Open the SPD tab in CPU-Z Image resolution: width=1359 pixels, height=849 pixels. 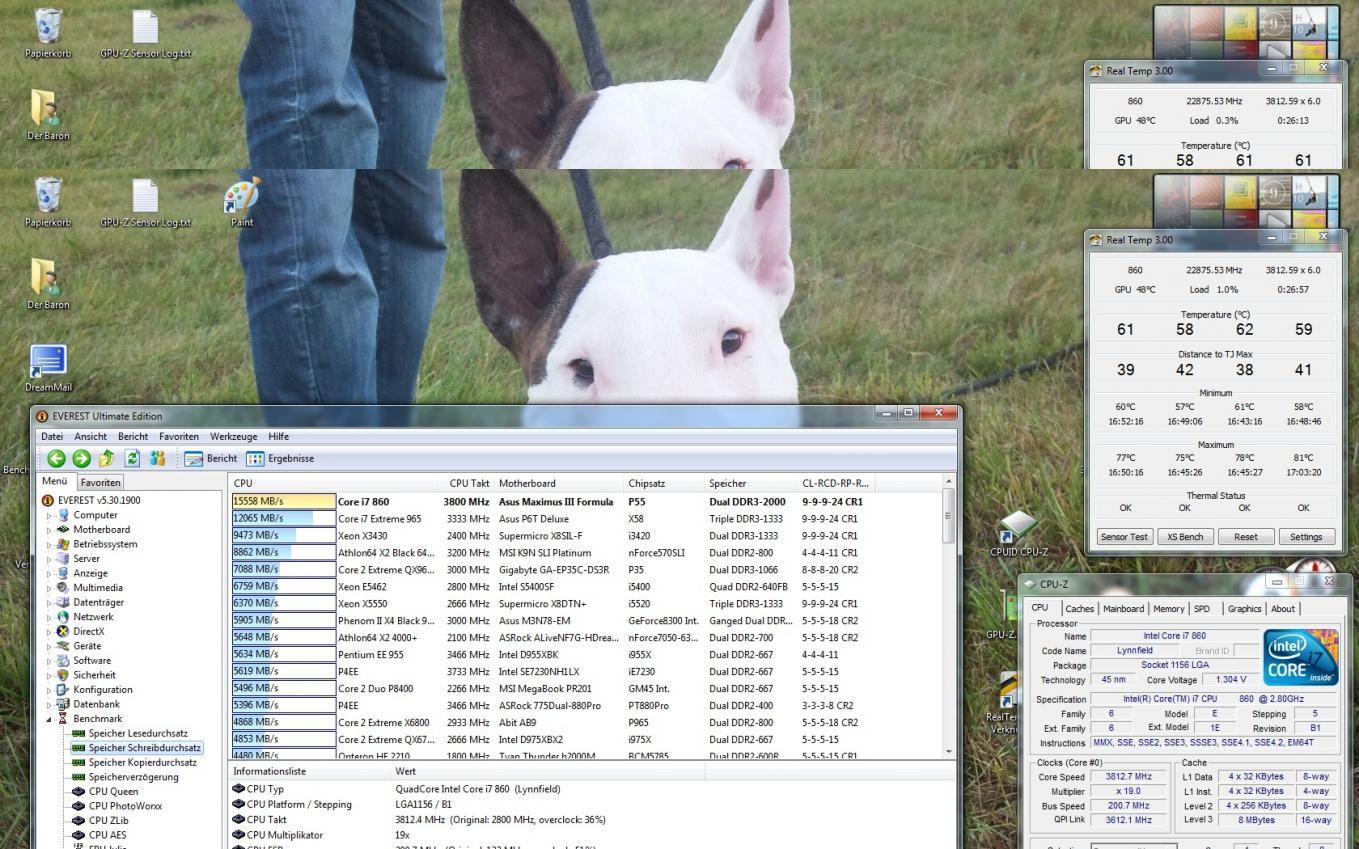coord(1202,608)
